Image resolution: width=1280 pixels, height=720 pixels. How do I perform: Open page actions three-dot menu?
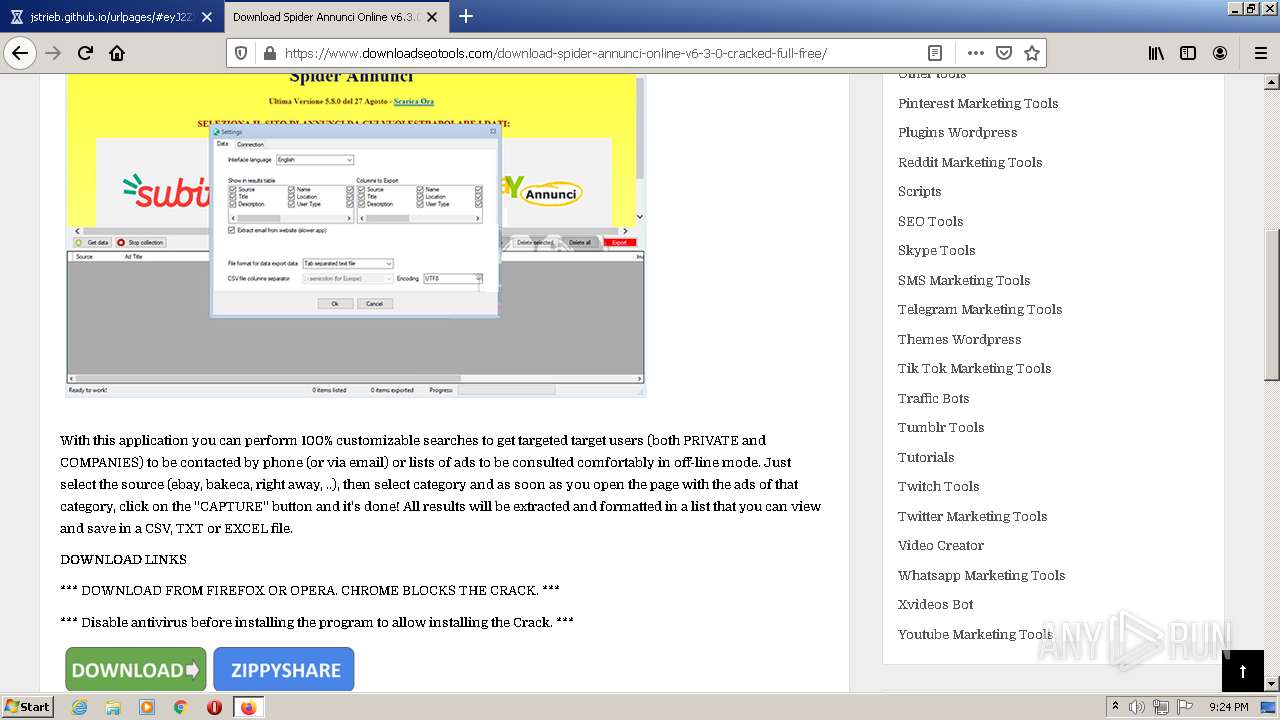(x=975, y=53)
